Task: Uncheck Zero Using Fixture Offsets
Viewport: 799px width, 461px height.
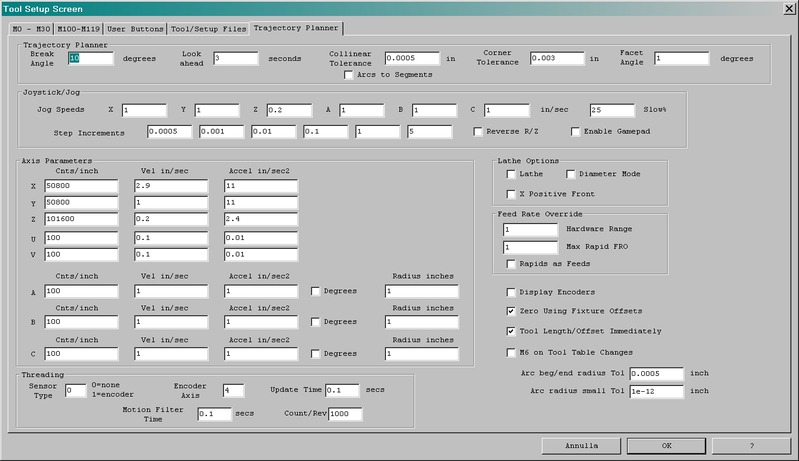Action: tap(511, 311)
